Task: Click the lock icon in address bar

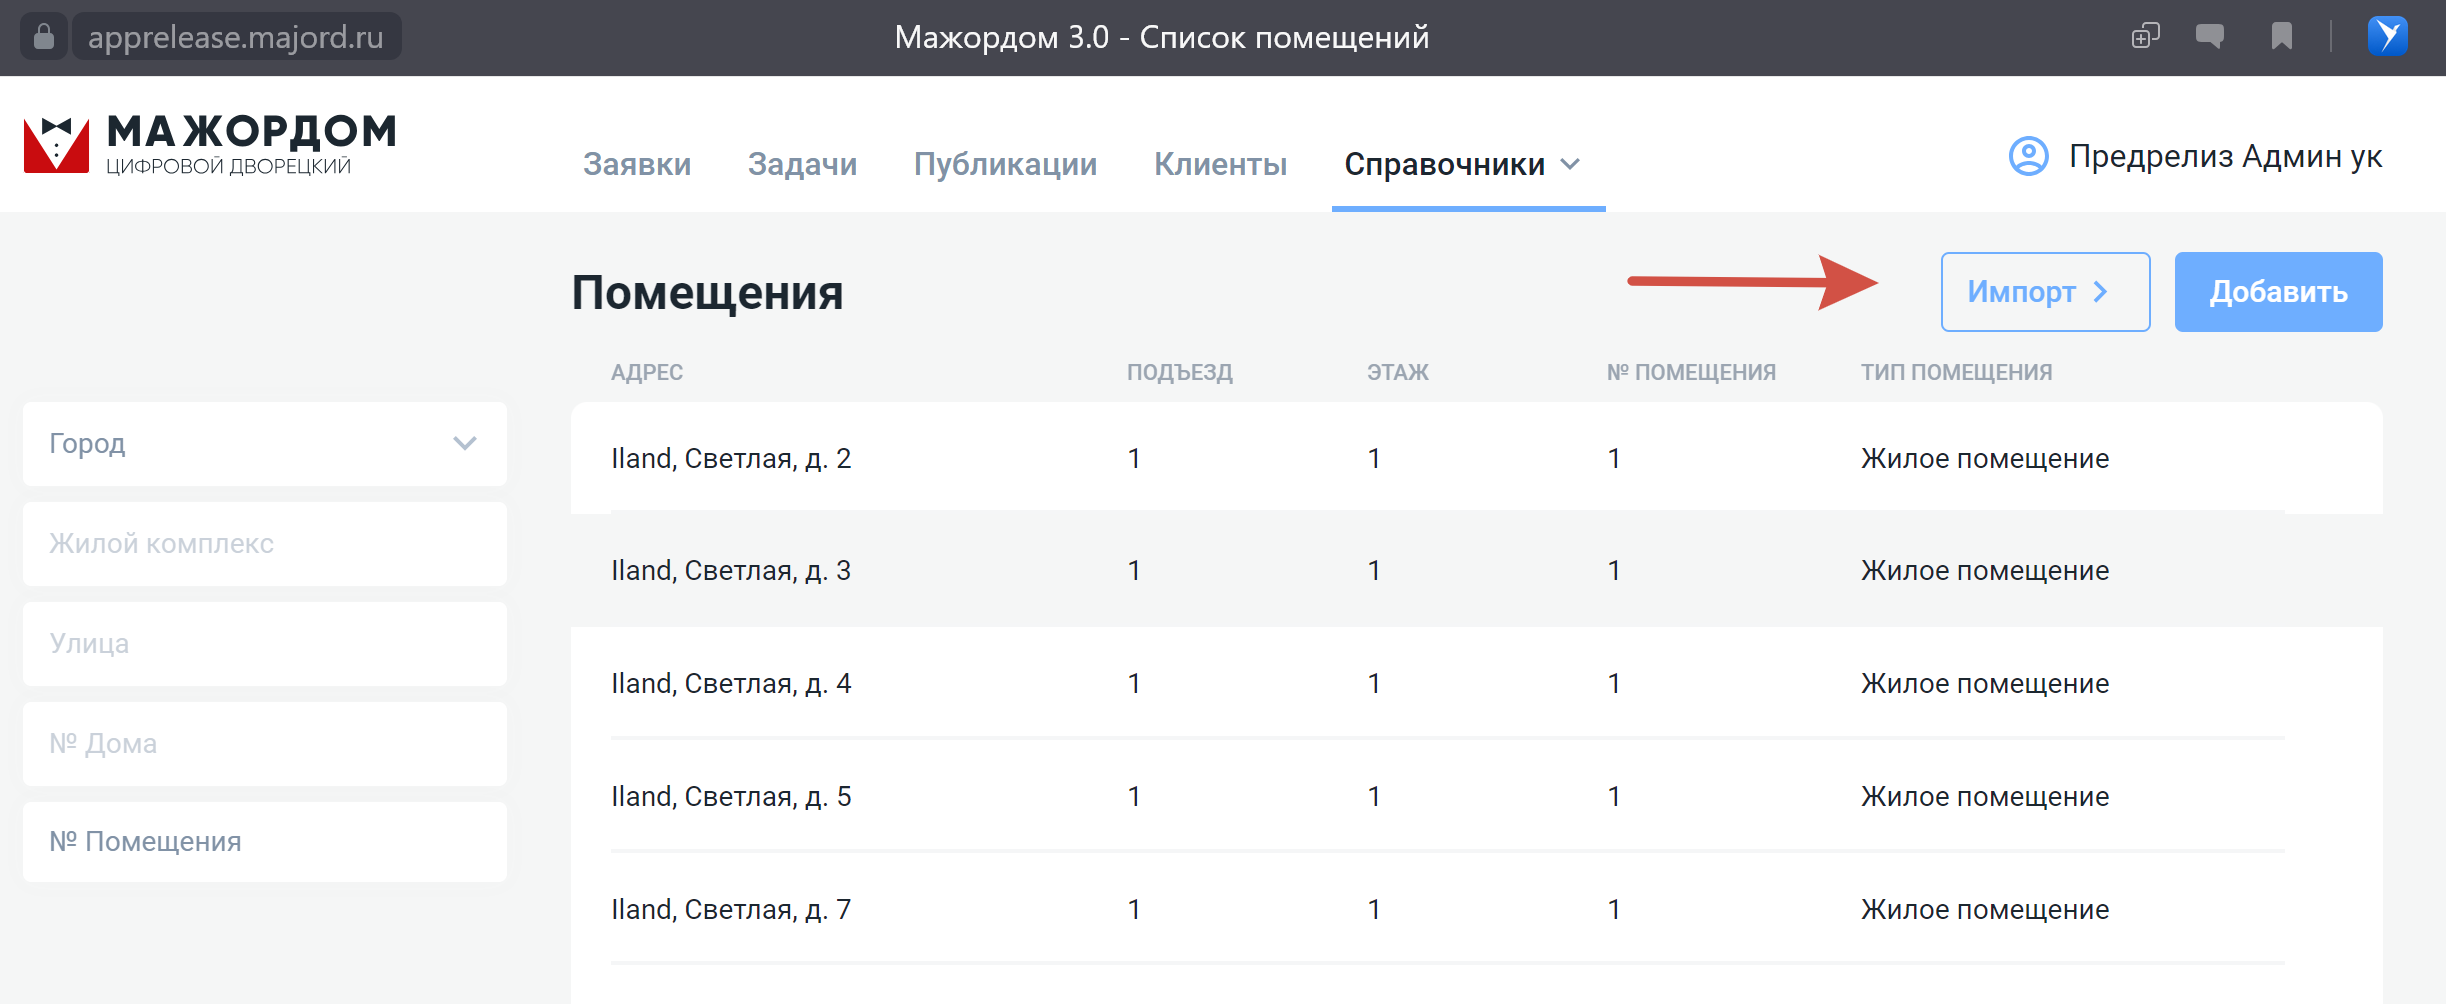Action: [x=43, y=37]
